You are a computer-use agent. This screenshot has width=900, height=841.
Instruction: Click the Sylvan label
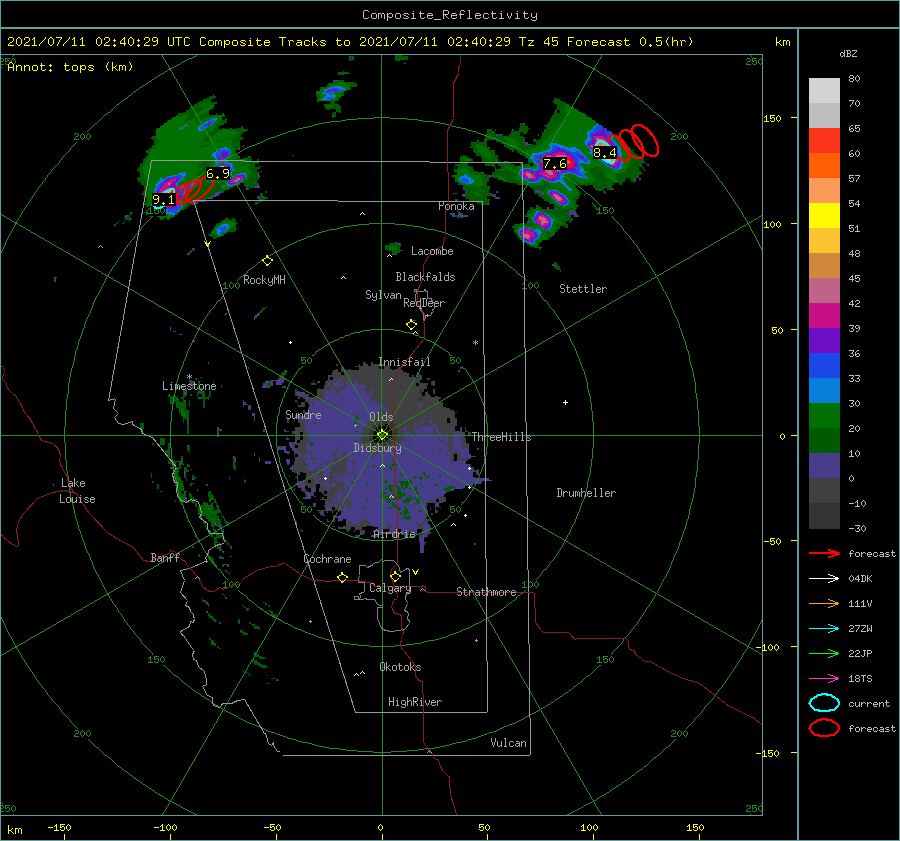(x=383, y=295)
